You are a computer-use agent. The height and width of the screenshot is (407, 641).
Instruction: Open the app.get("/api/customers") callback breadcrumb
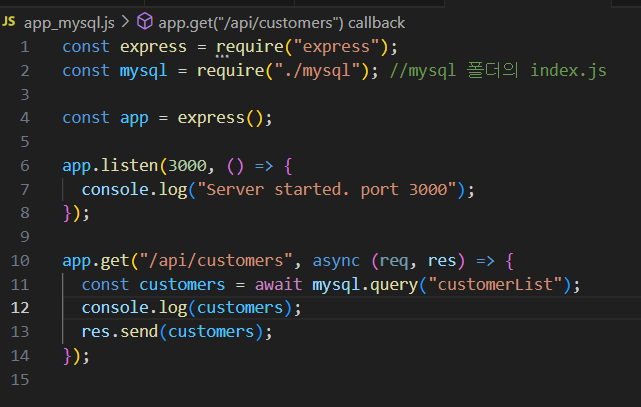point(282,23)
